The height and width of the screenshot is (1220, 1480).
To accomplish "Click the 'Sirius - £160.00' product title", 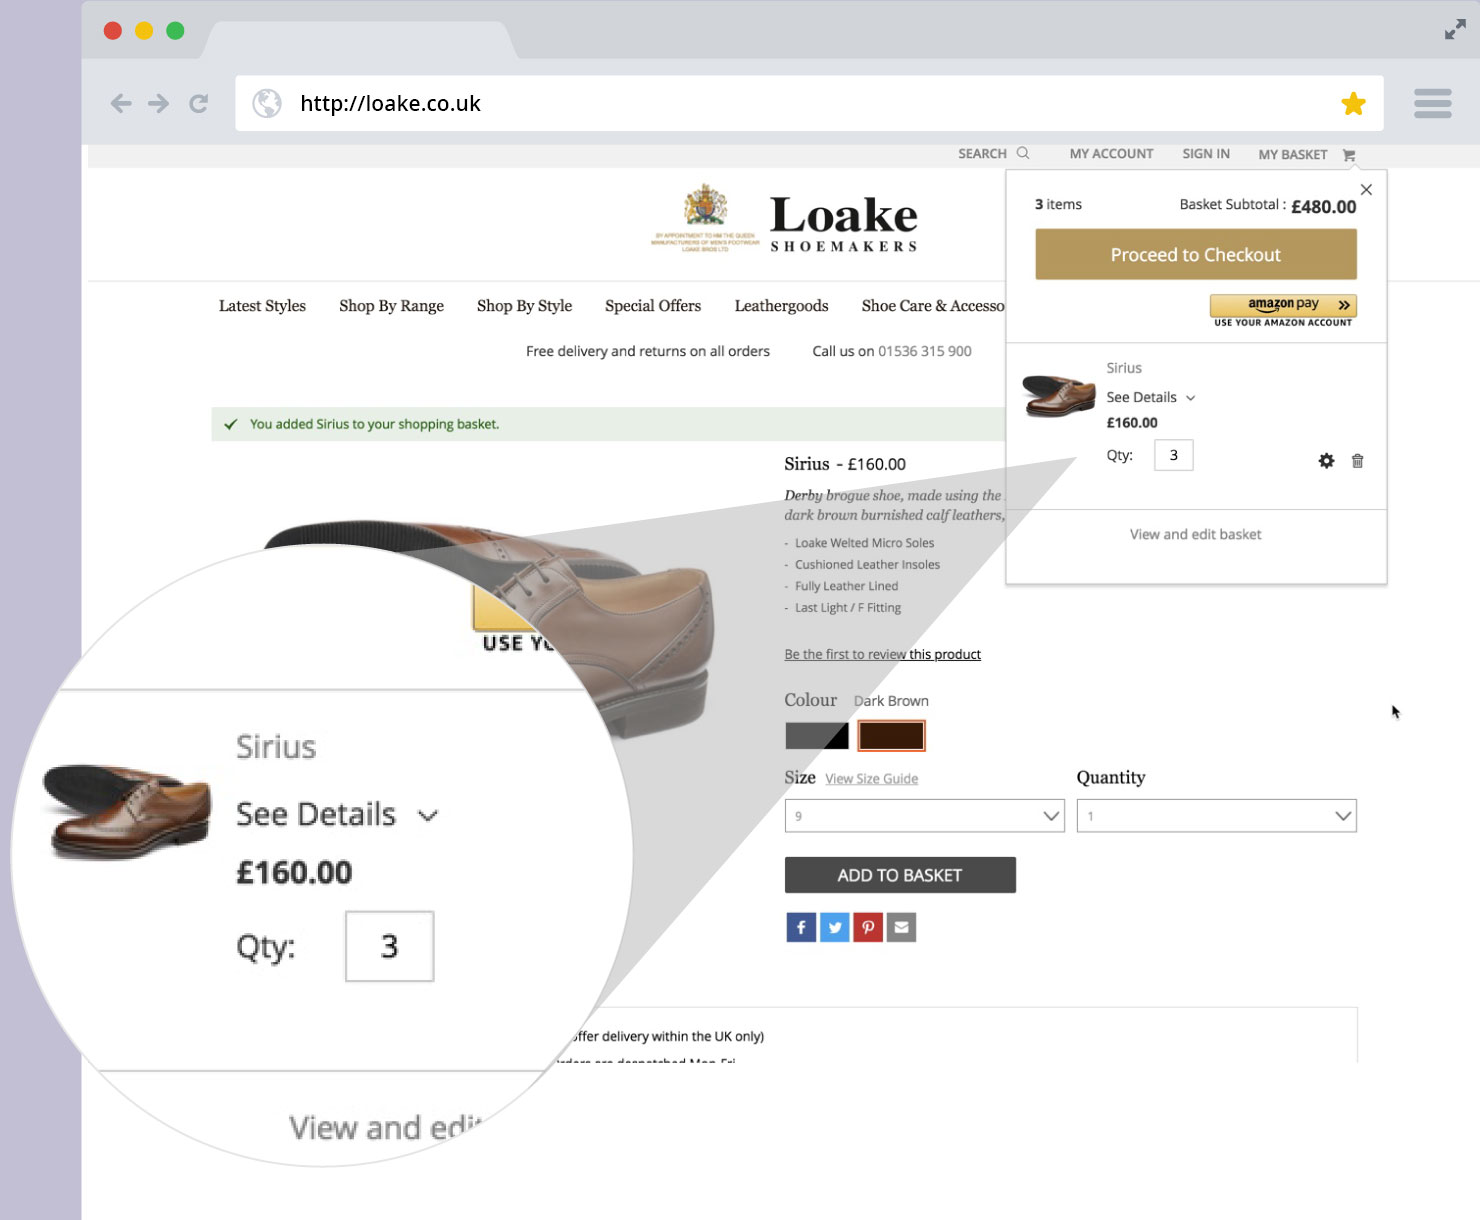I will pos(845,464).
